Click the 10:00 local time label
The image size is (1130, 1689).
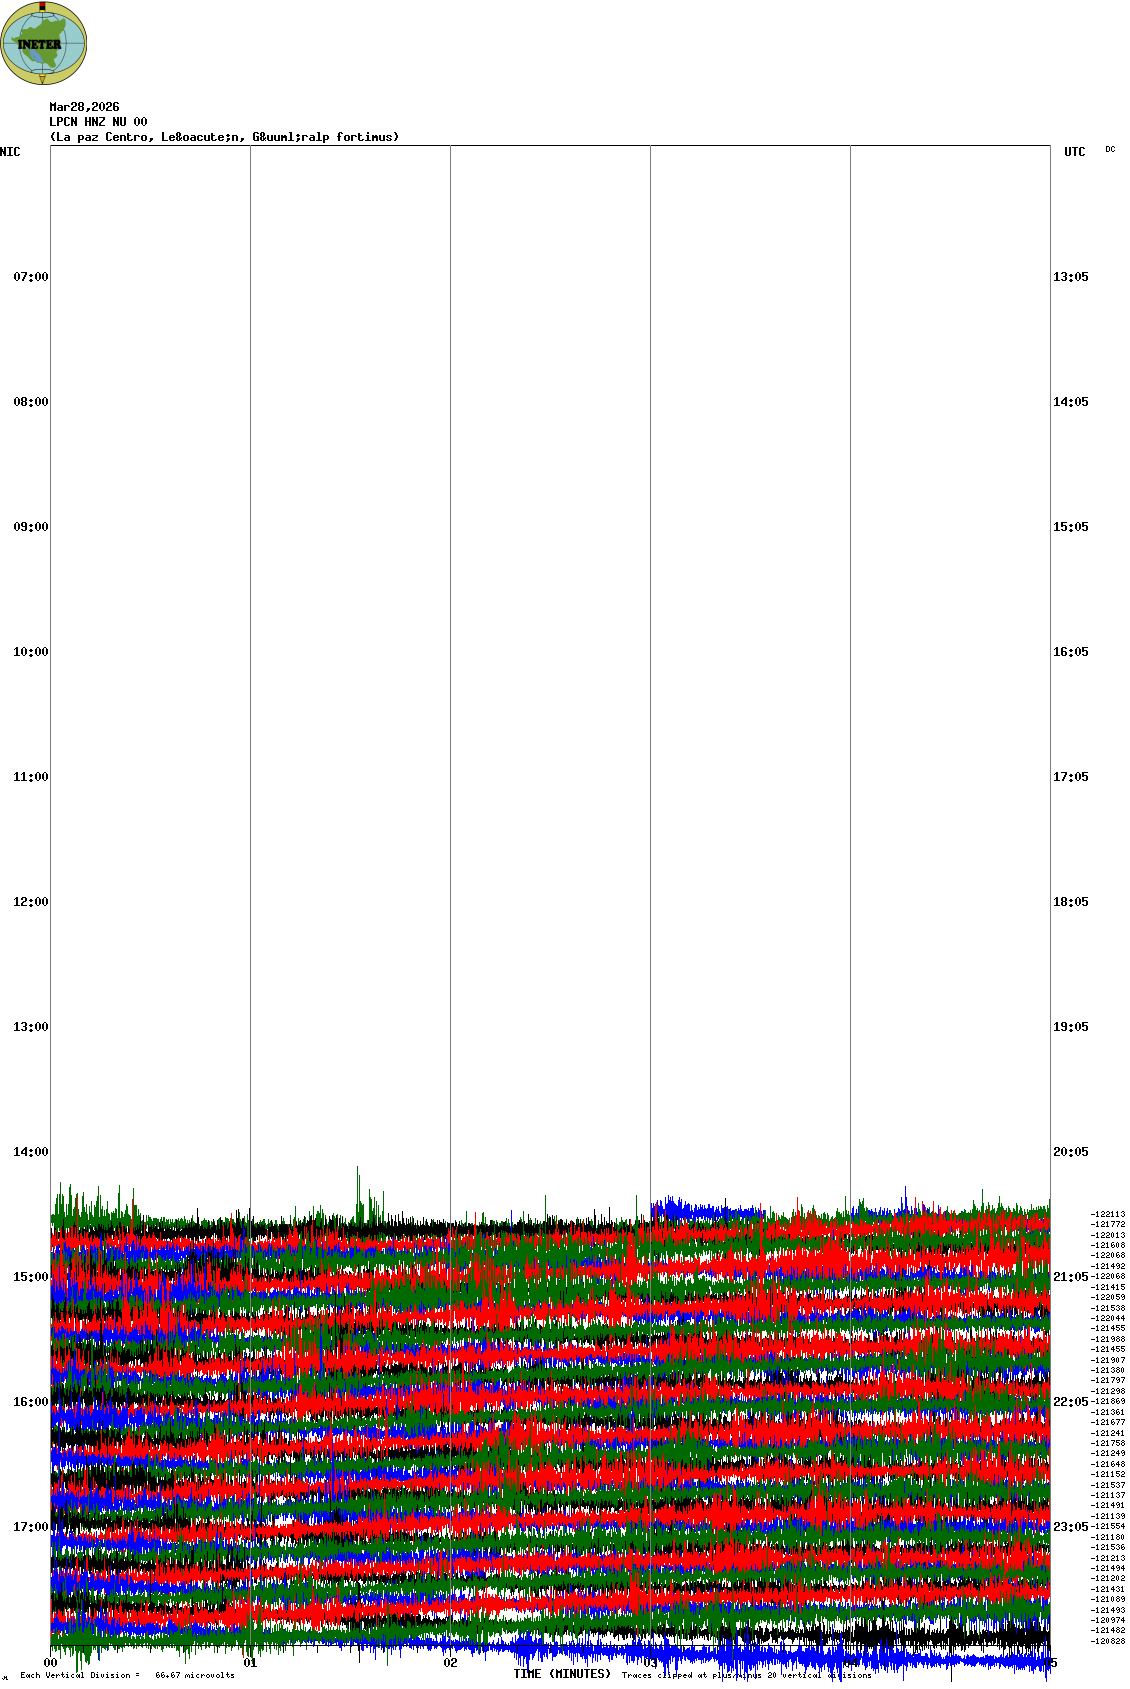click(30, 652)
